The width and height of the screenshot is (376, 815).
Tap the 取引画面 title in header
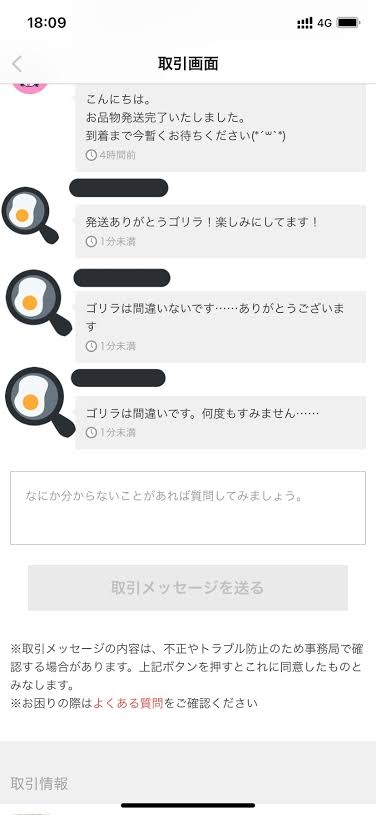coord(188,63)
